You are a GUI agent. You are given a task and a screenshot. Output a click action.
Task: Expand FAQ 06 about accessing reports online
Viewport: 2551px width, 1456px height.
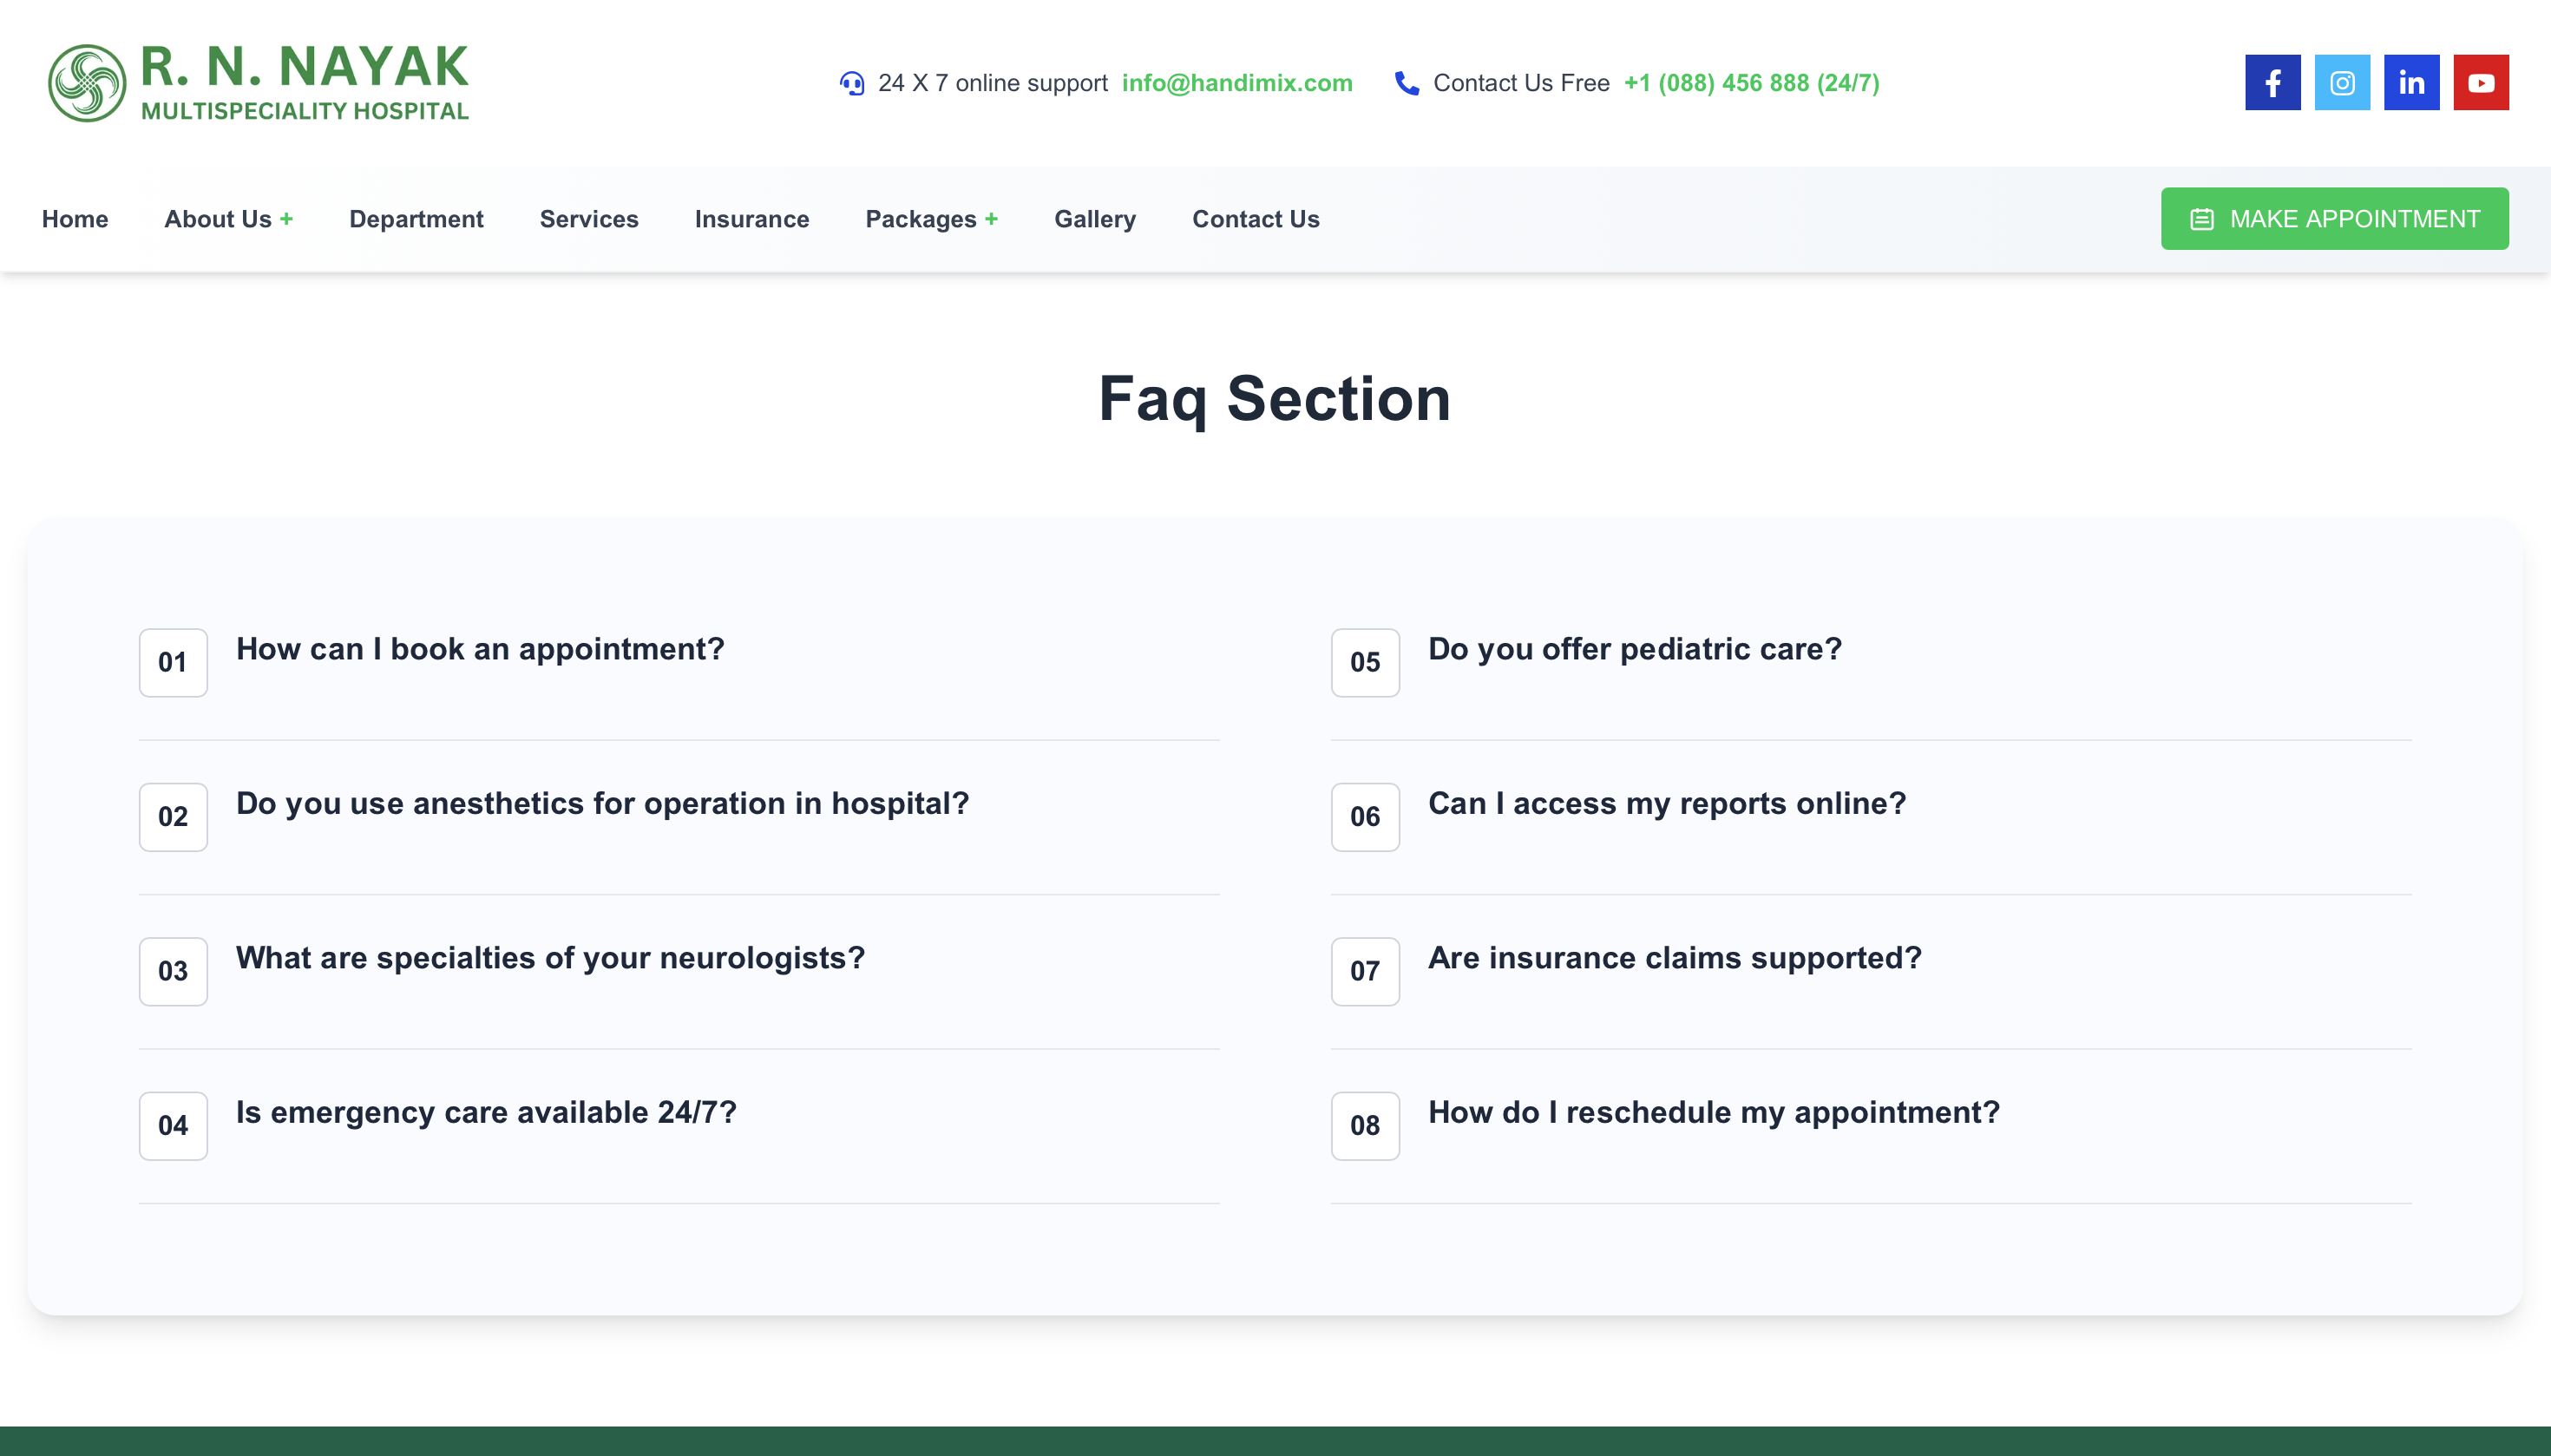(1667, 803)
